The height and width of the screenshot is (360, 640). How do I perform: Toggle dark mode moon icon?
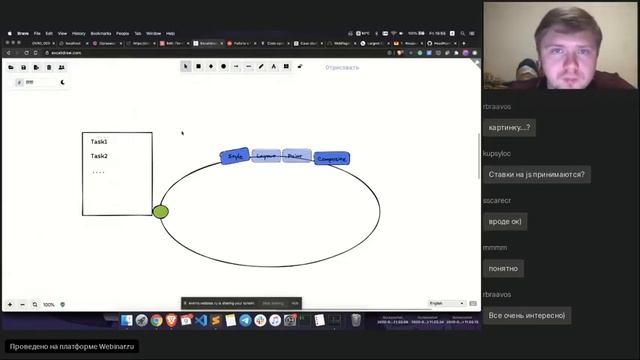[x=62, y=82]
